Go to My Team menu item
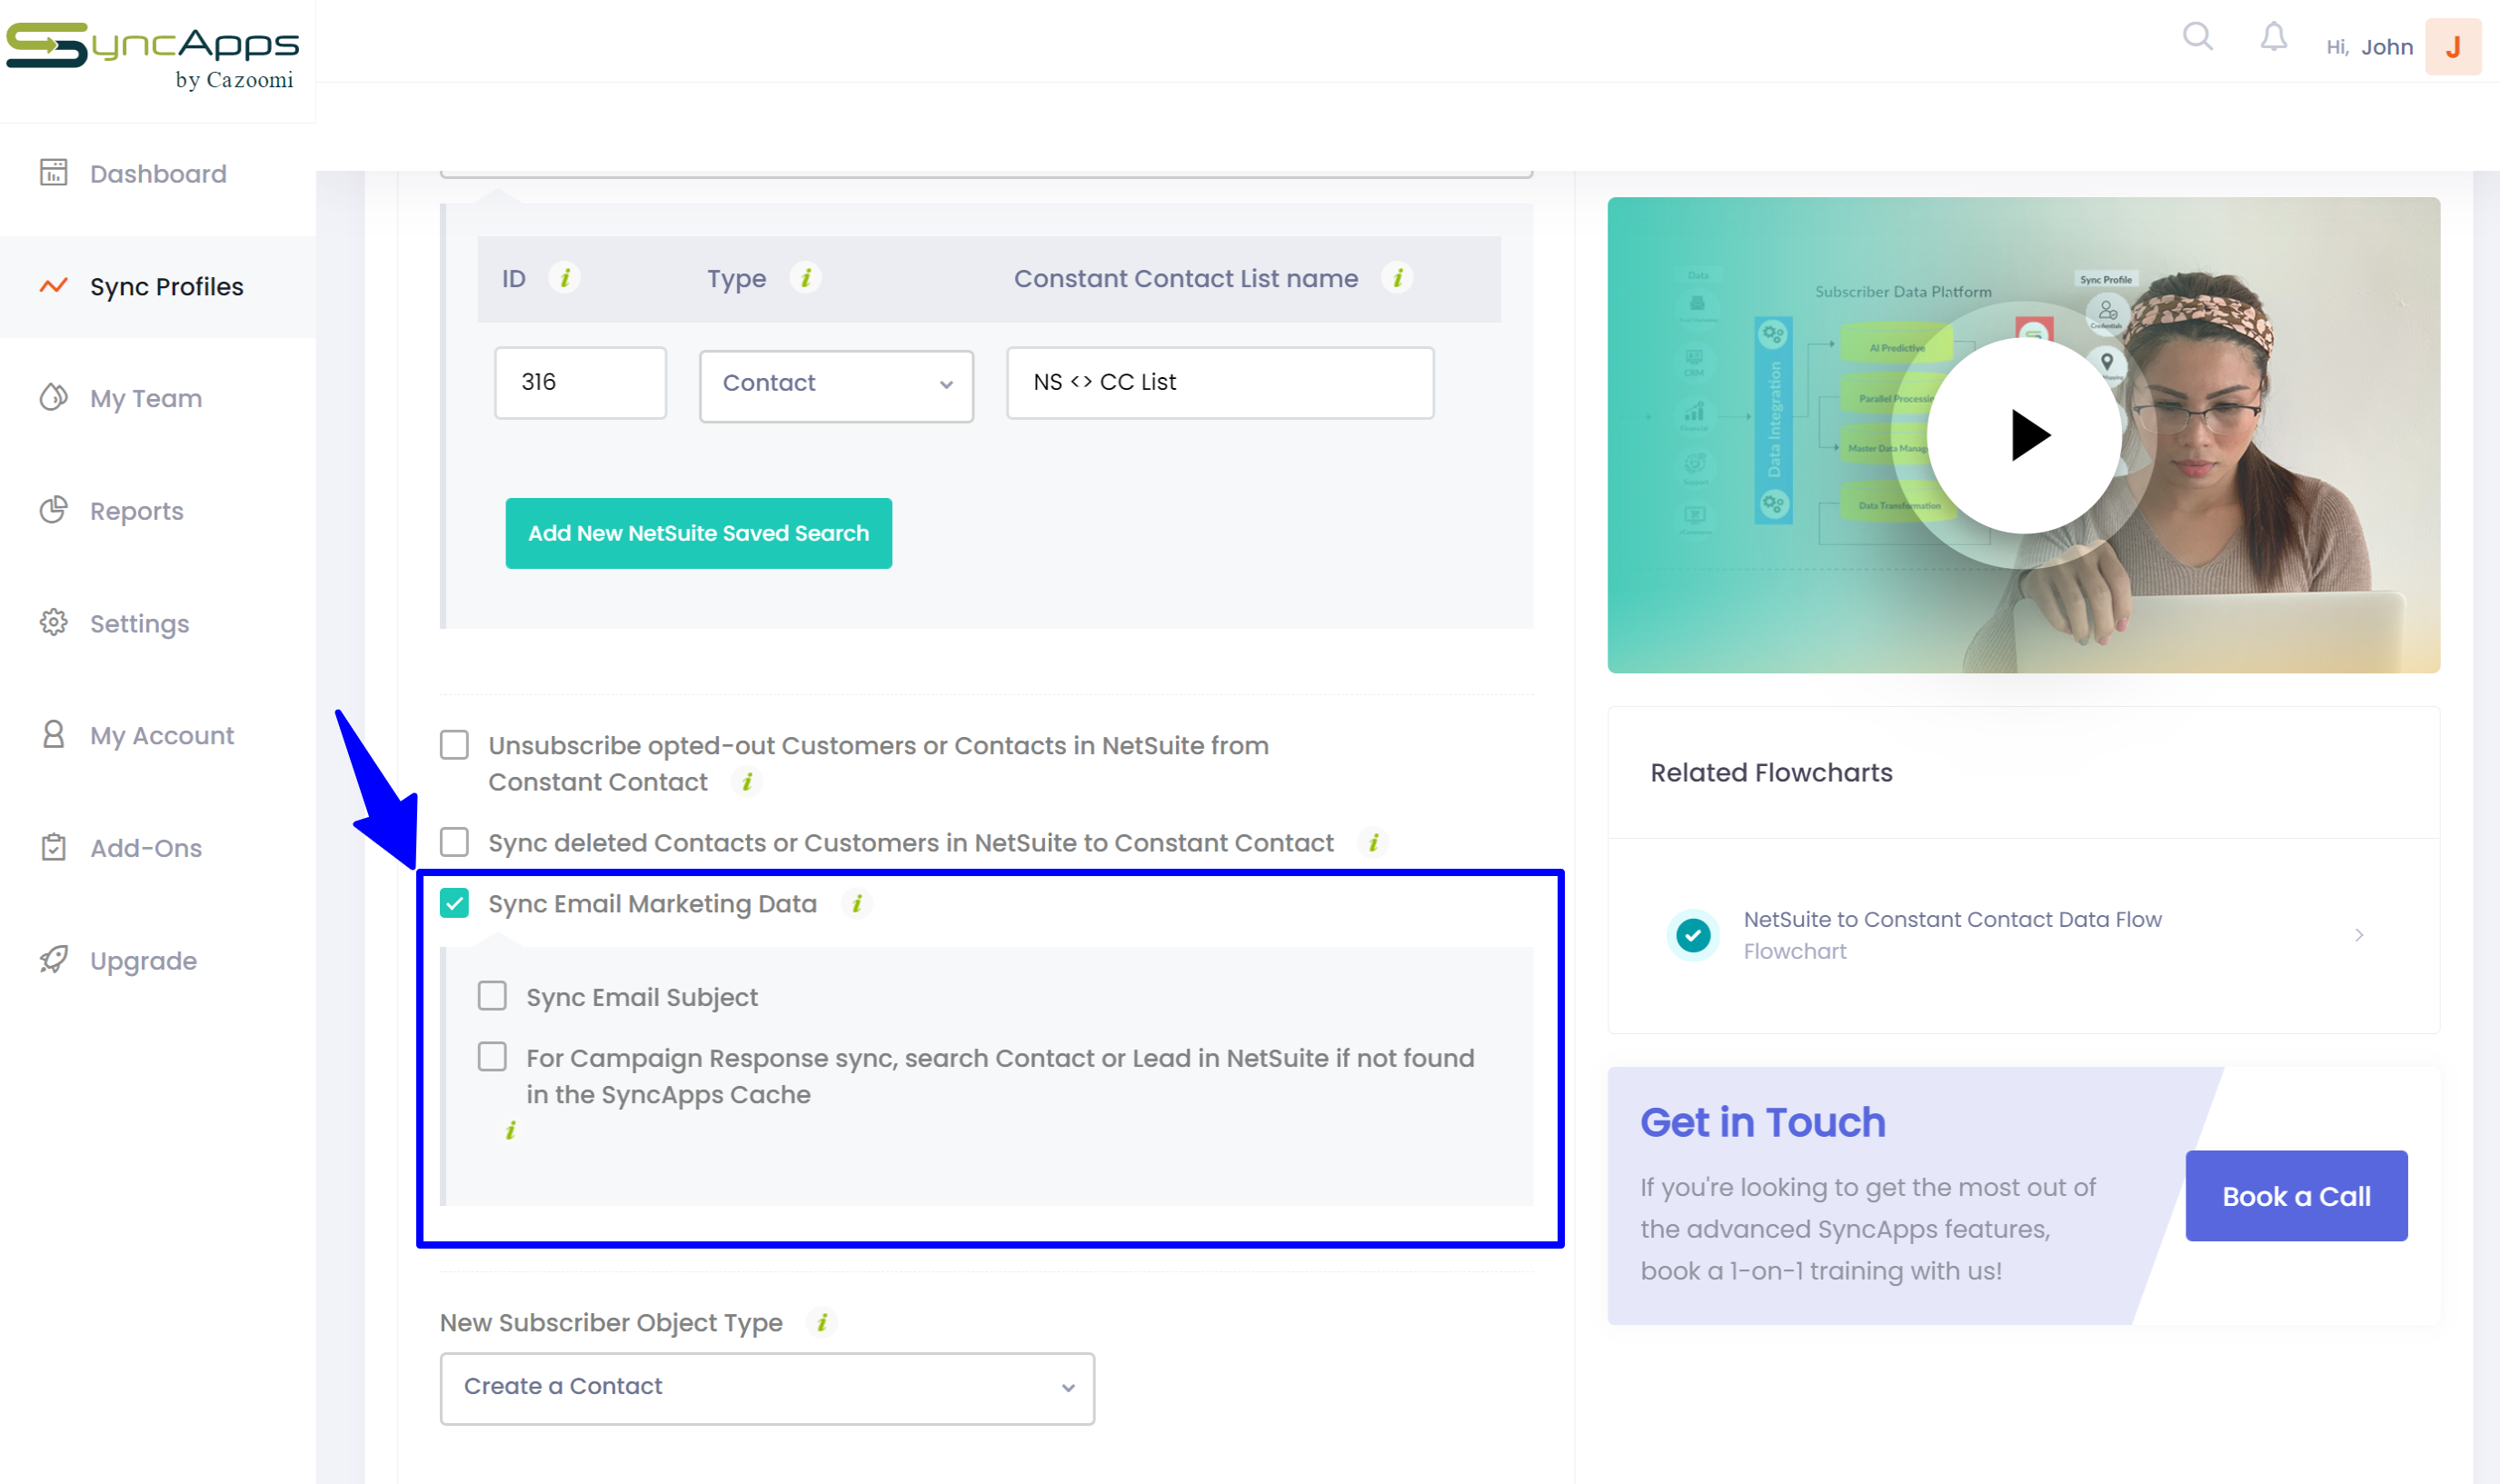The image size is (2500, 1484). point(158,398)
